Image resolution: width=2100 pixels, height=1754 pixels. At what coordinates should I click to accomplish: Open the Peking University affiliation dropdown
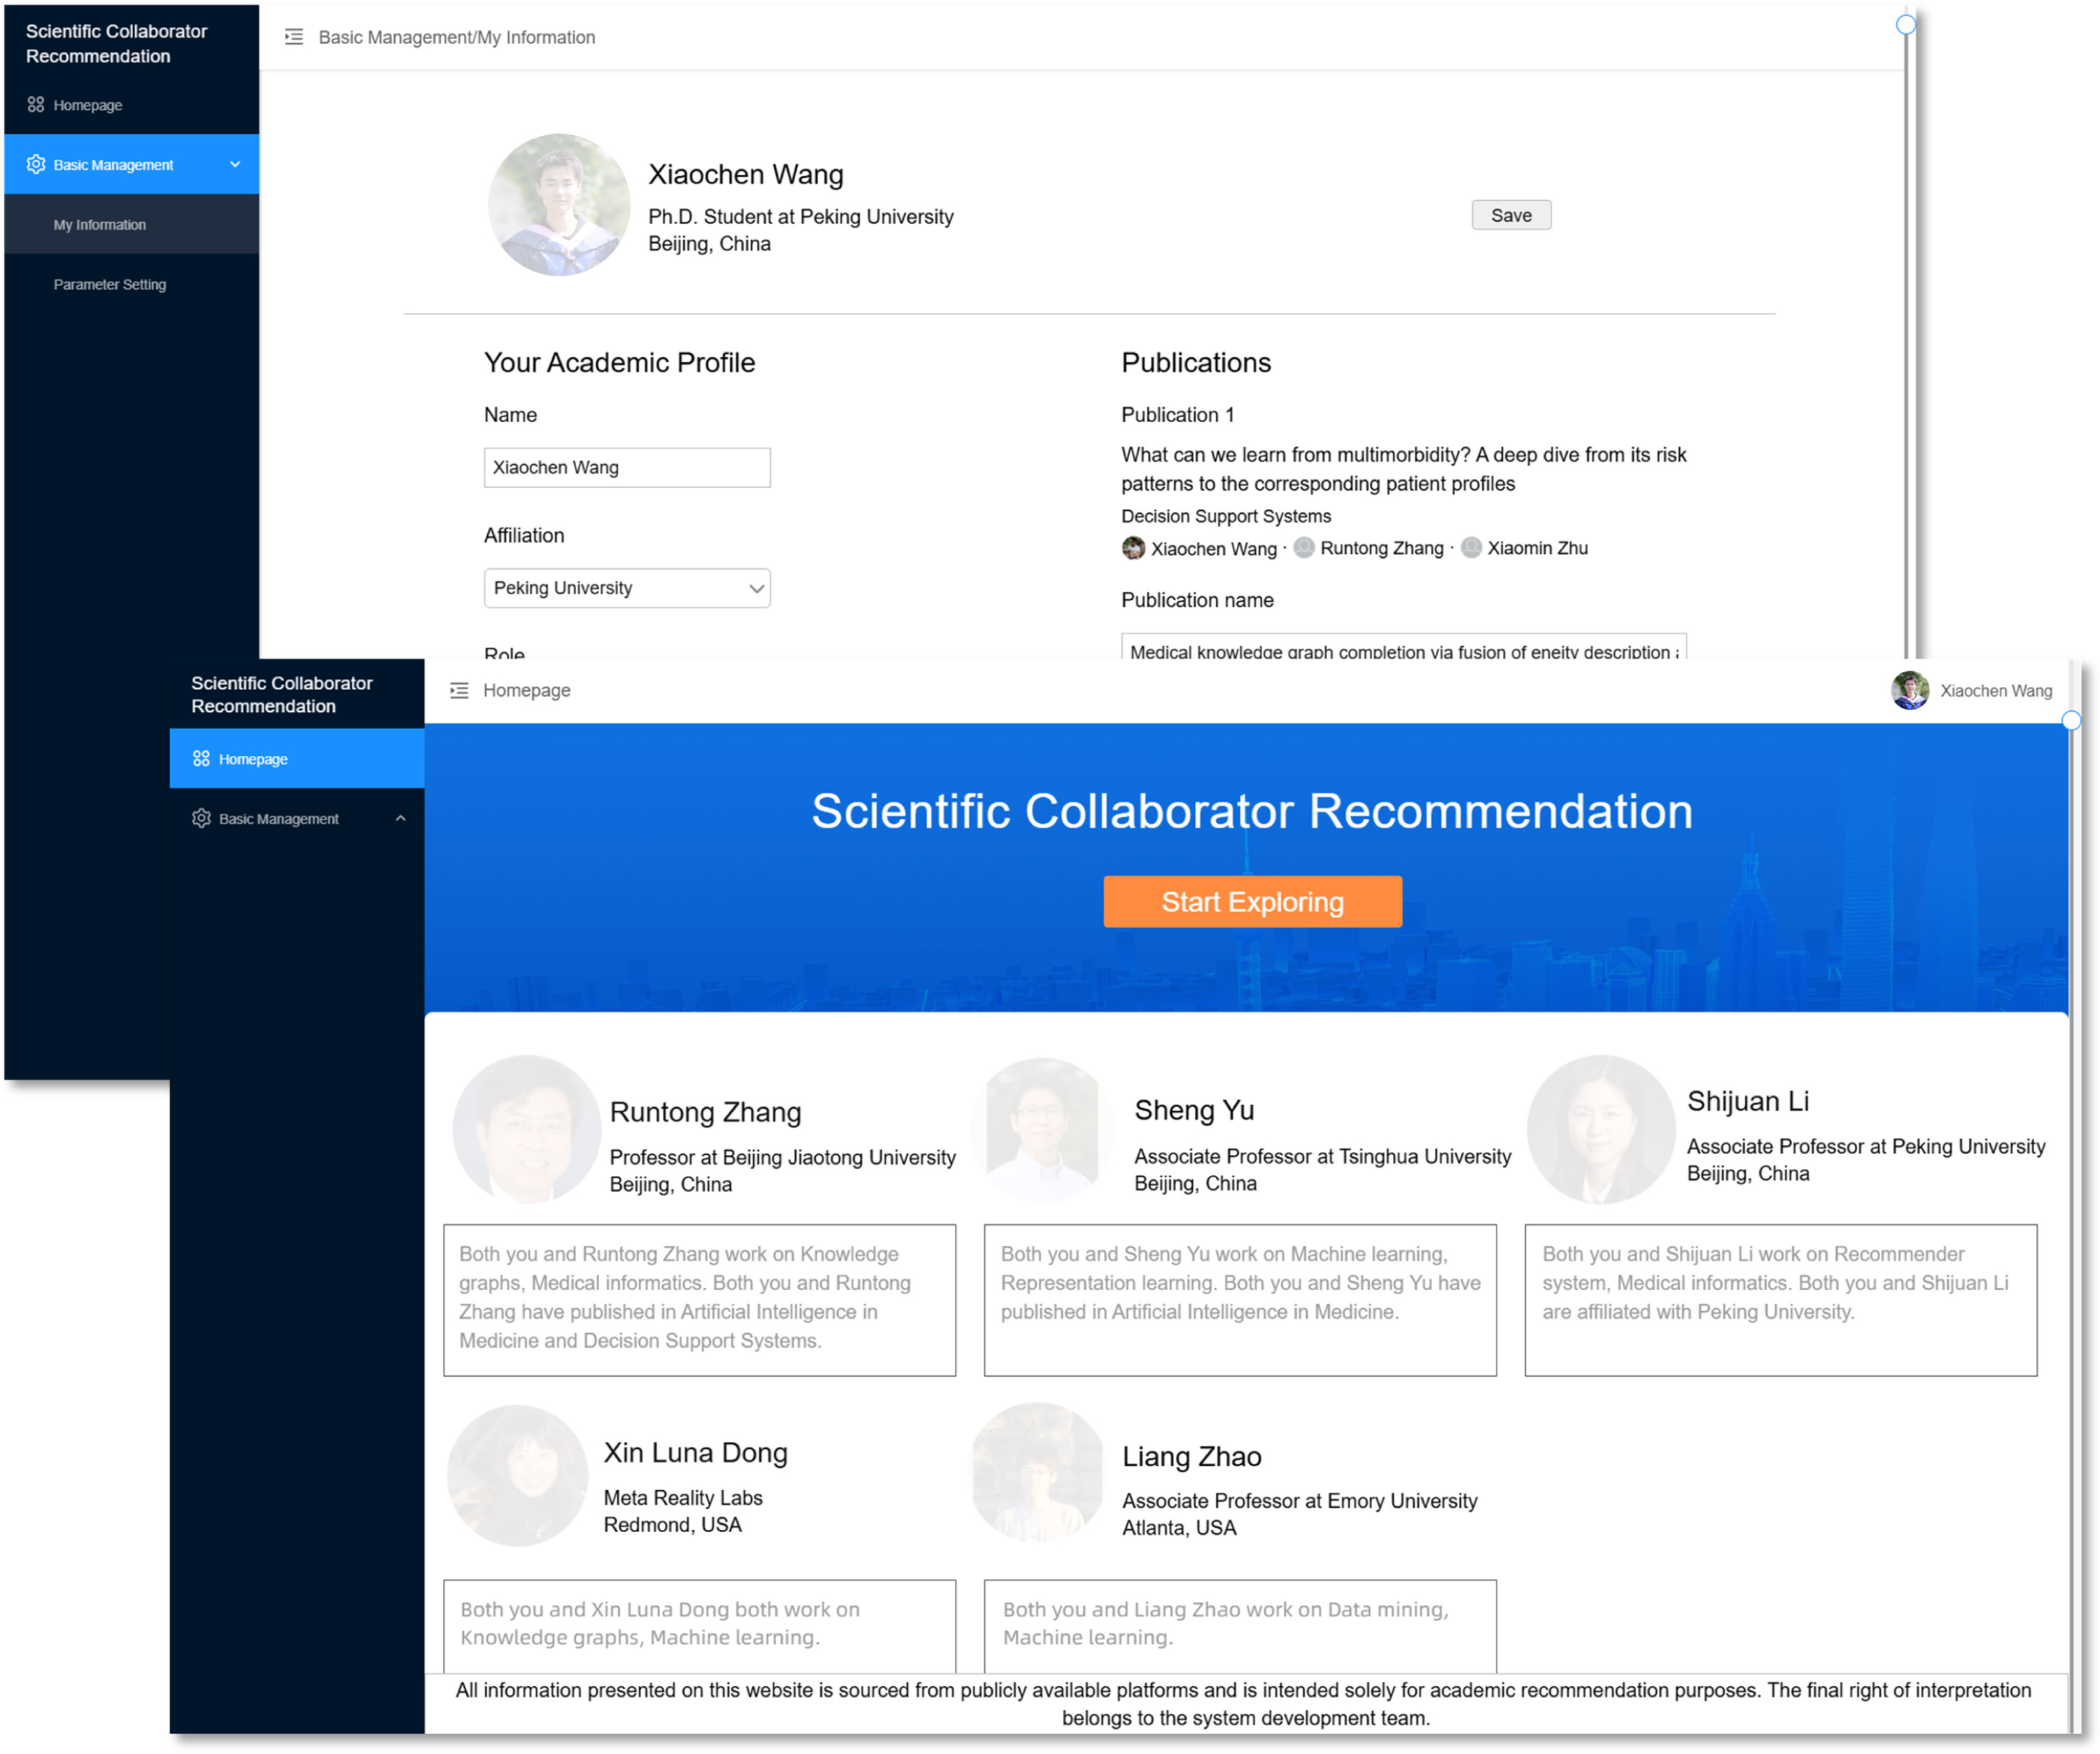[x=627, y=588]
